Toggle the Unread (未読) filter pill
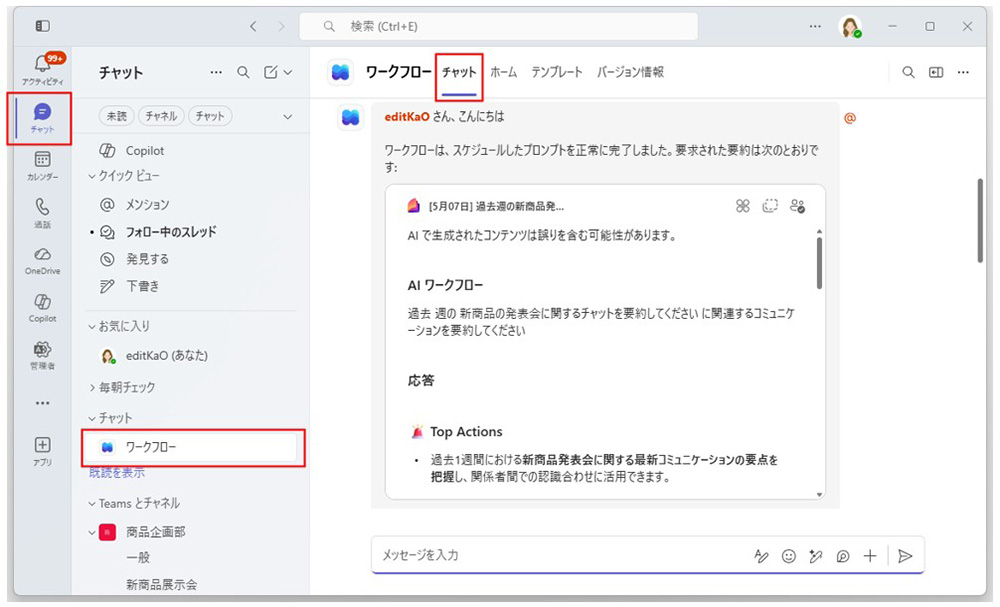Viewport: 1000px width, 607px height. pos(117,116)
